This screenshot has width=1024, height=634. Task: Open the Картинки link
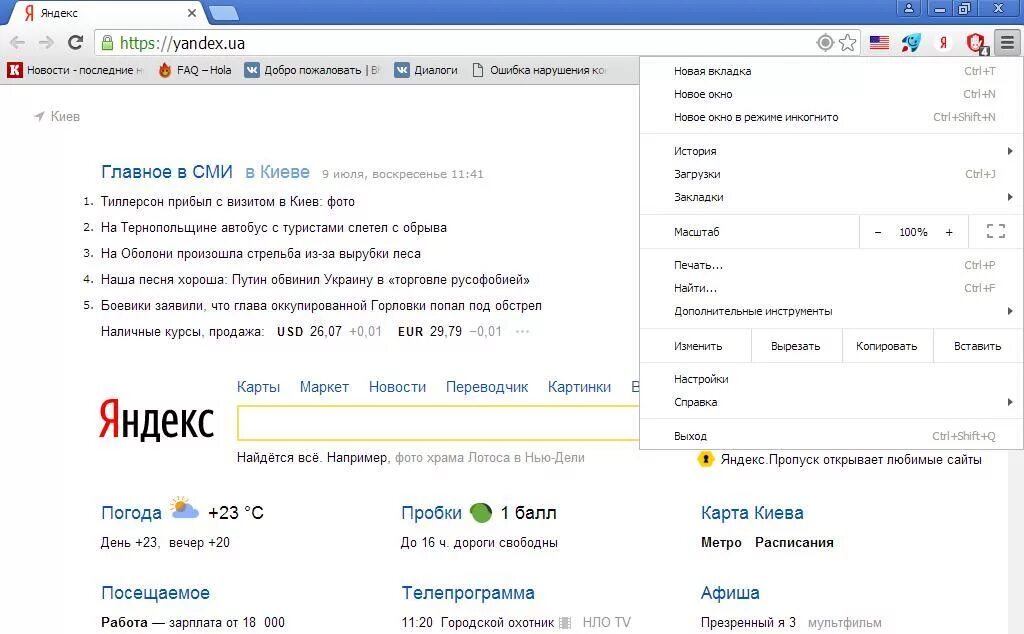[x=579, y=387]
